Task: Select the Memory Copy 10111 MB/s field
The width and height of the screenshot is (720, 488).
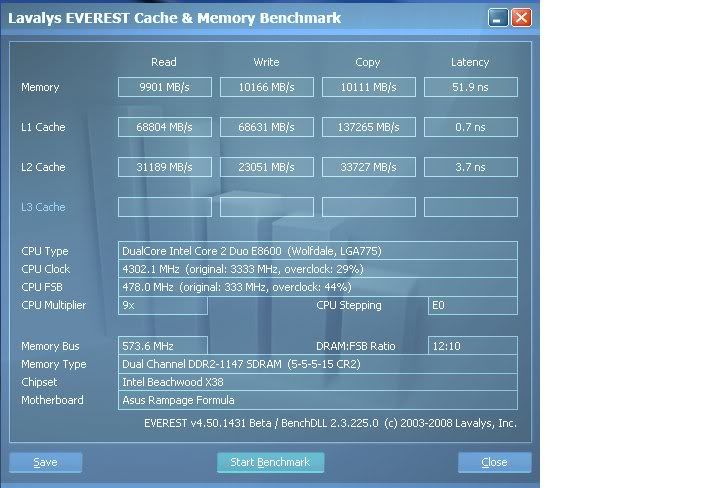Action: [x=369, y=87]
